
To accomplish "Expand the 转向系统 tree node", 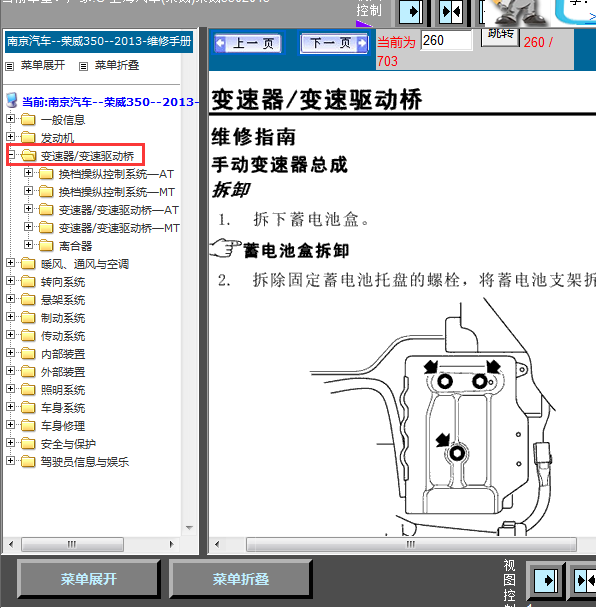I will (10, 280).
